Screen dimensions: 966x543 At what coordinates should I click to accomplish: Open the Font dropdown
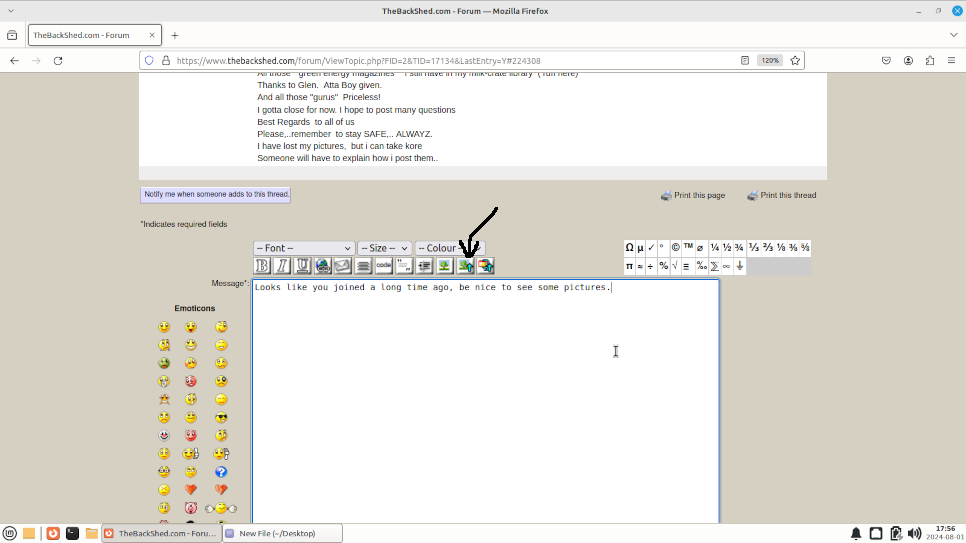tap(304, 248)
